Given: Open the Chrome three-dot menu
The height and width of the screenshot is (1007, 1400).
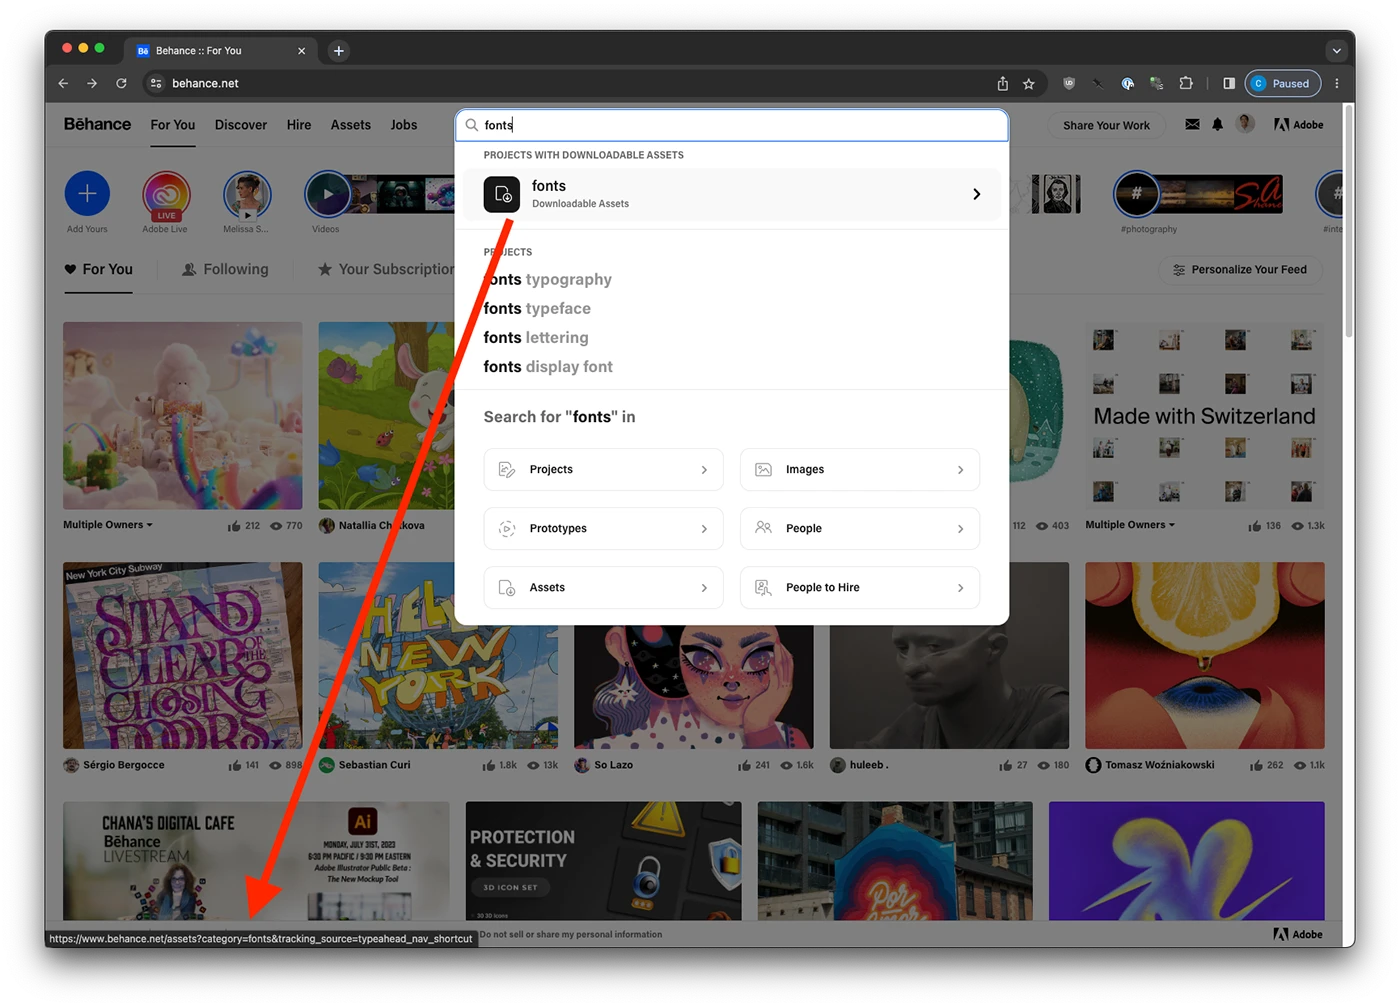Looking at the screenshot, I should [x=1337, y=84].
